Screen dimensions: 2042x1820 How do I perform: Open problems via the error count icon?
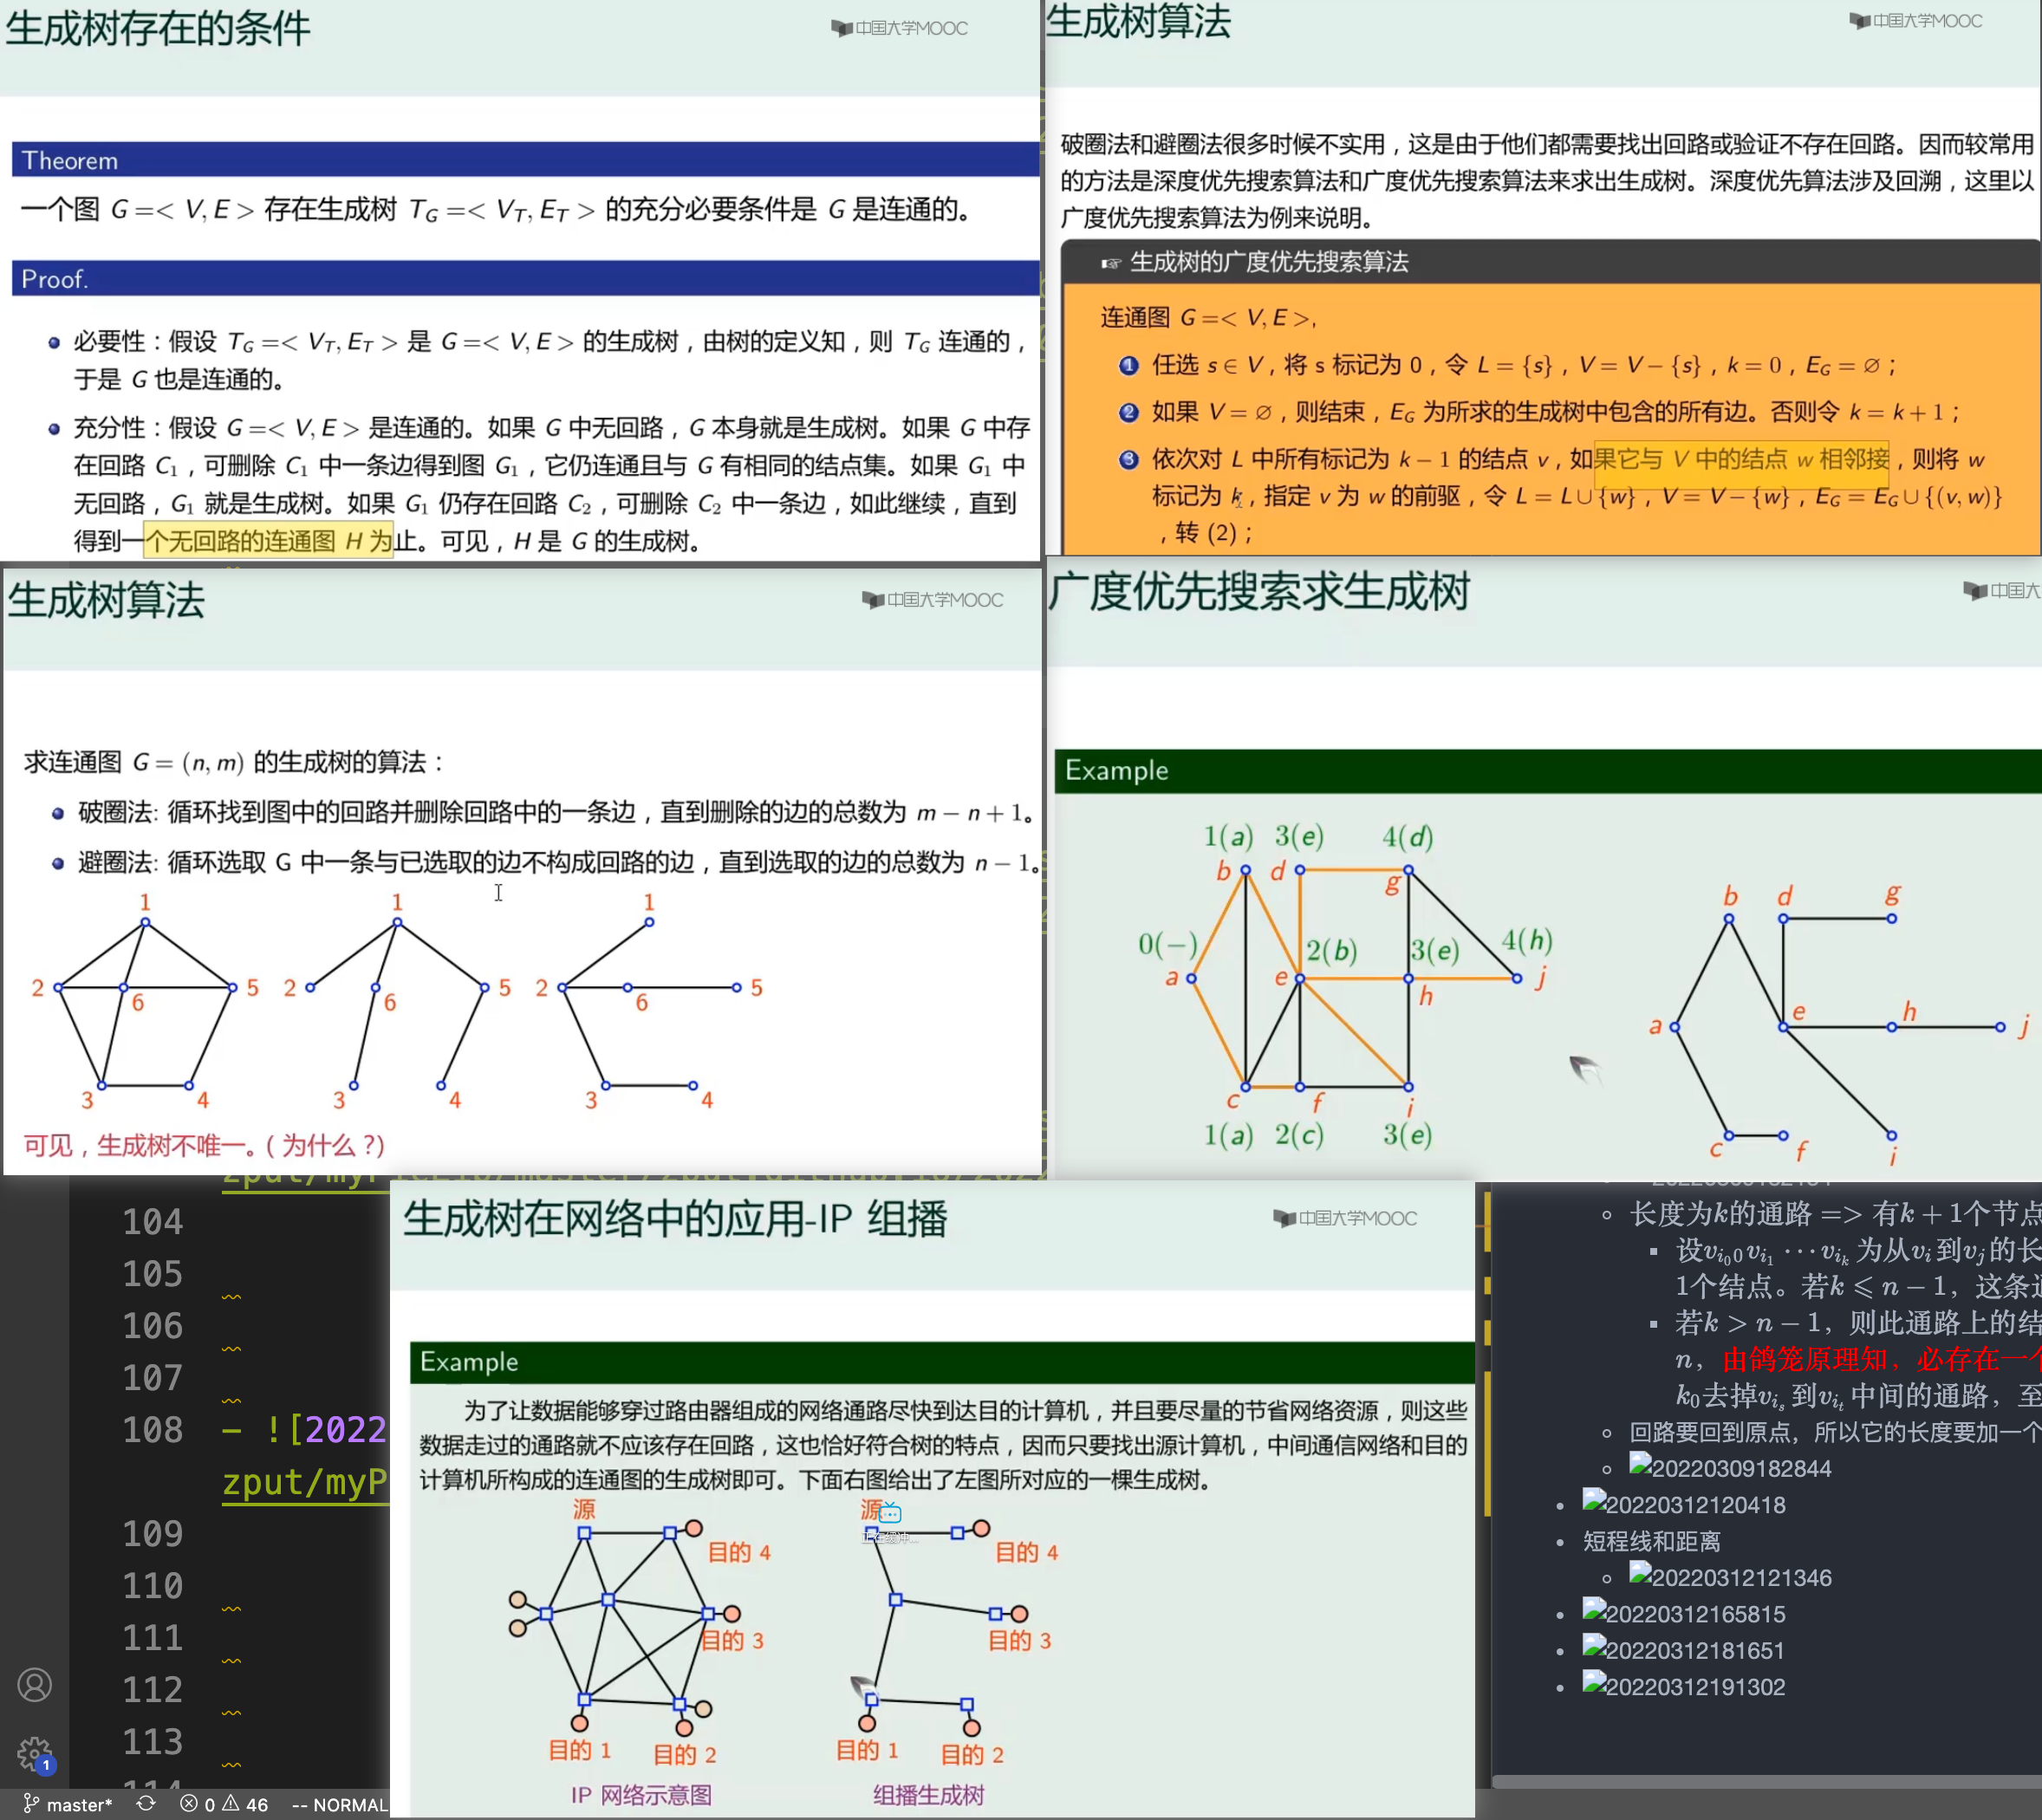point(189,1804)
